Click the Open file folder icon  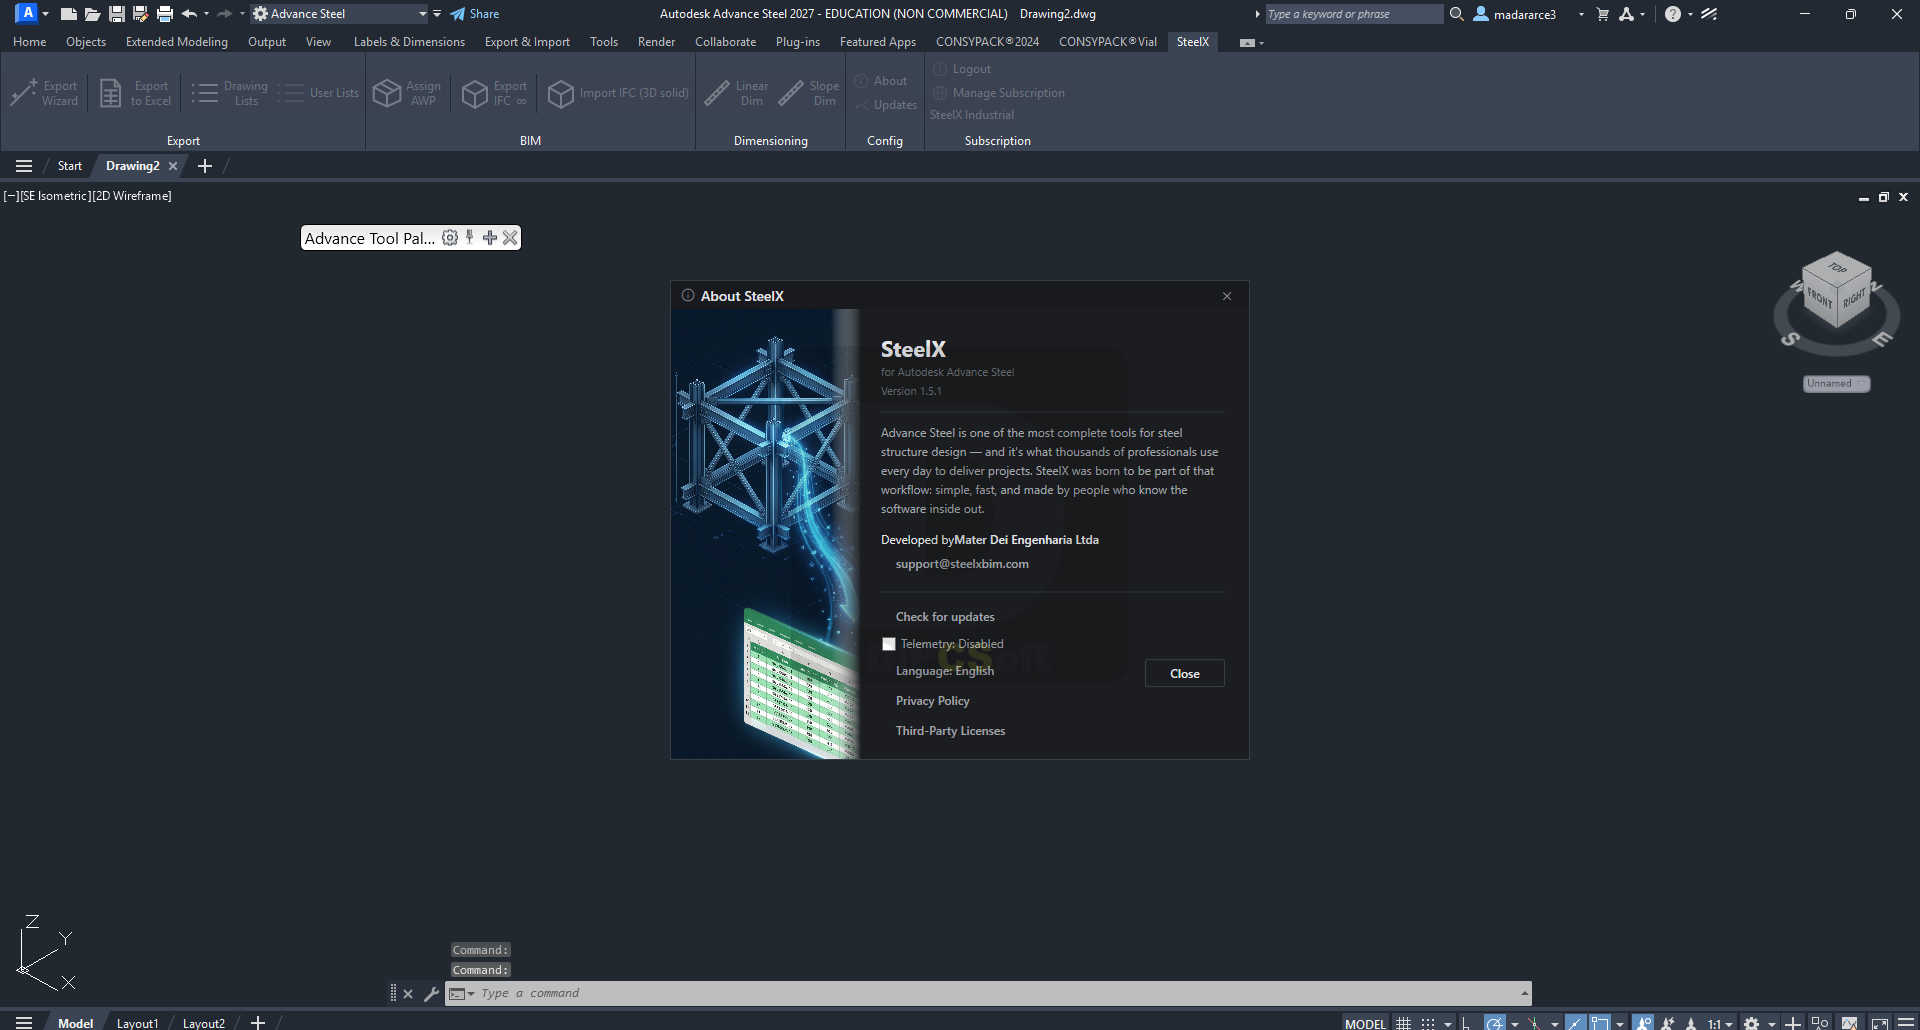coord(92,14)
